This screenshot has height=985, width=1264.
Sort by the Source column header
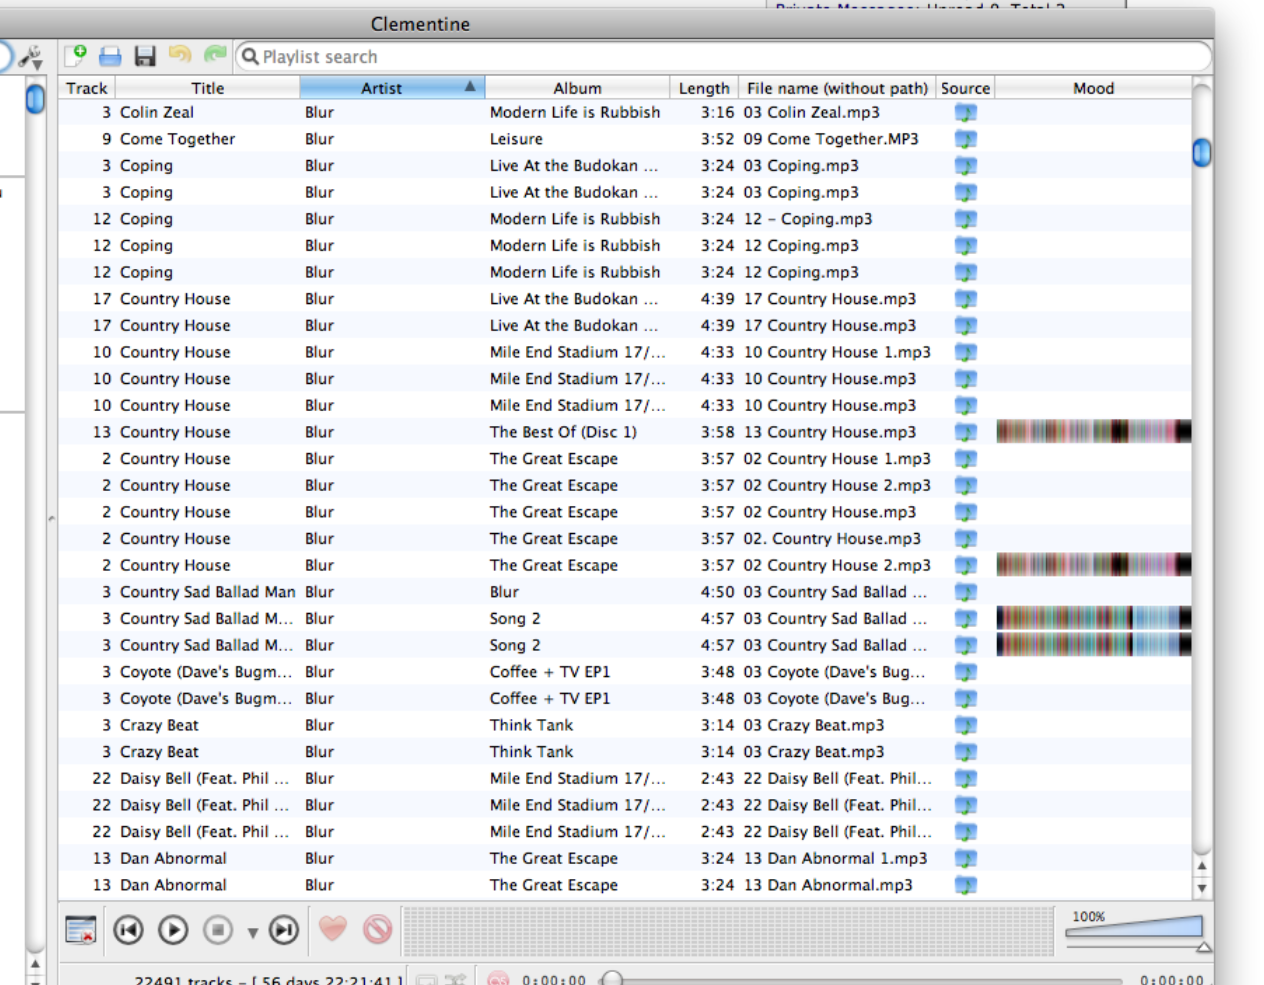[965, 88]
